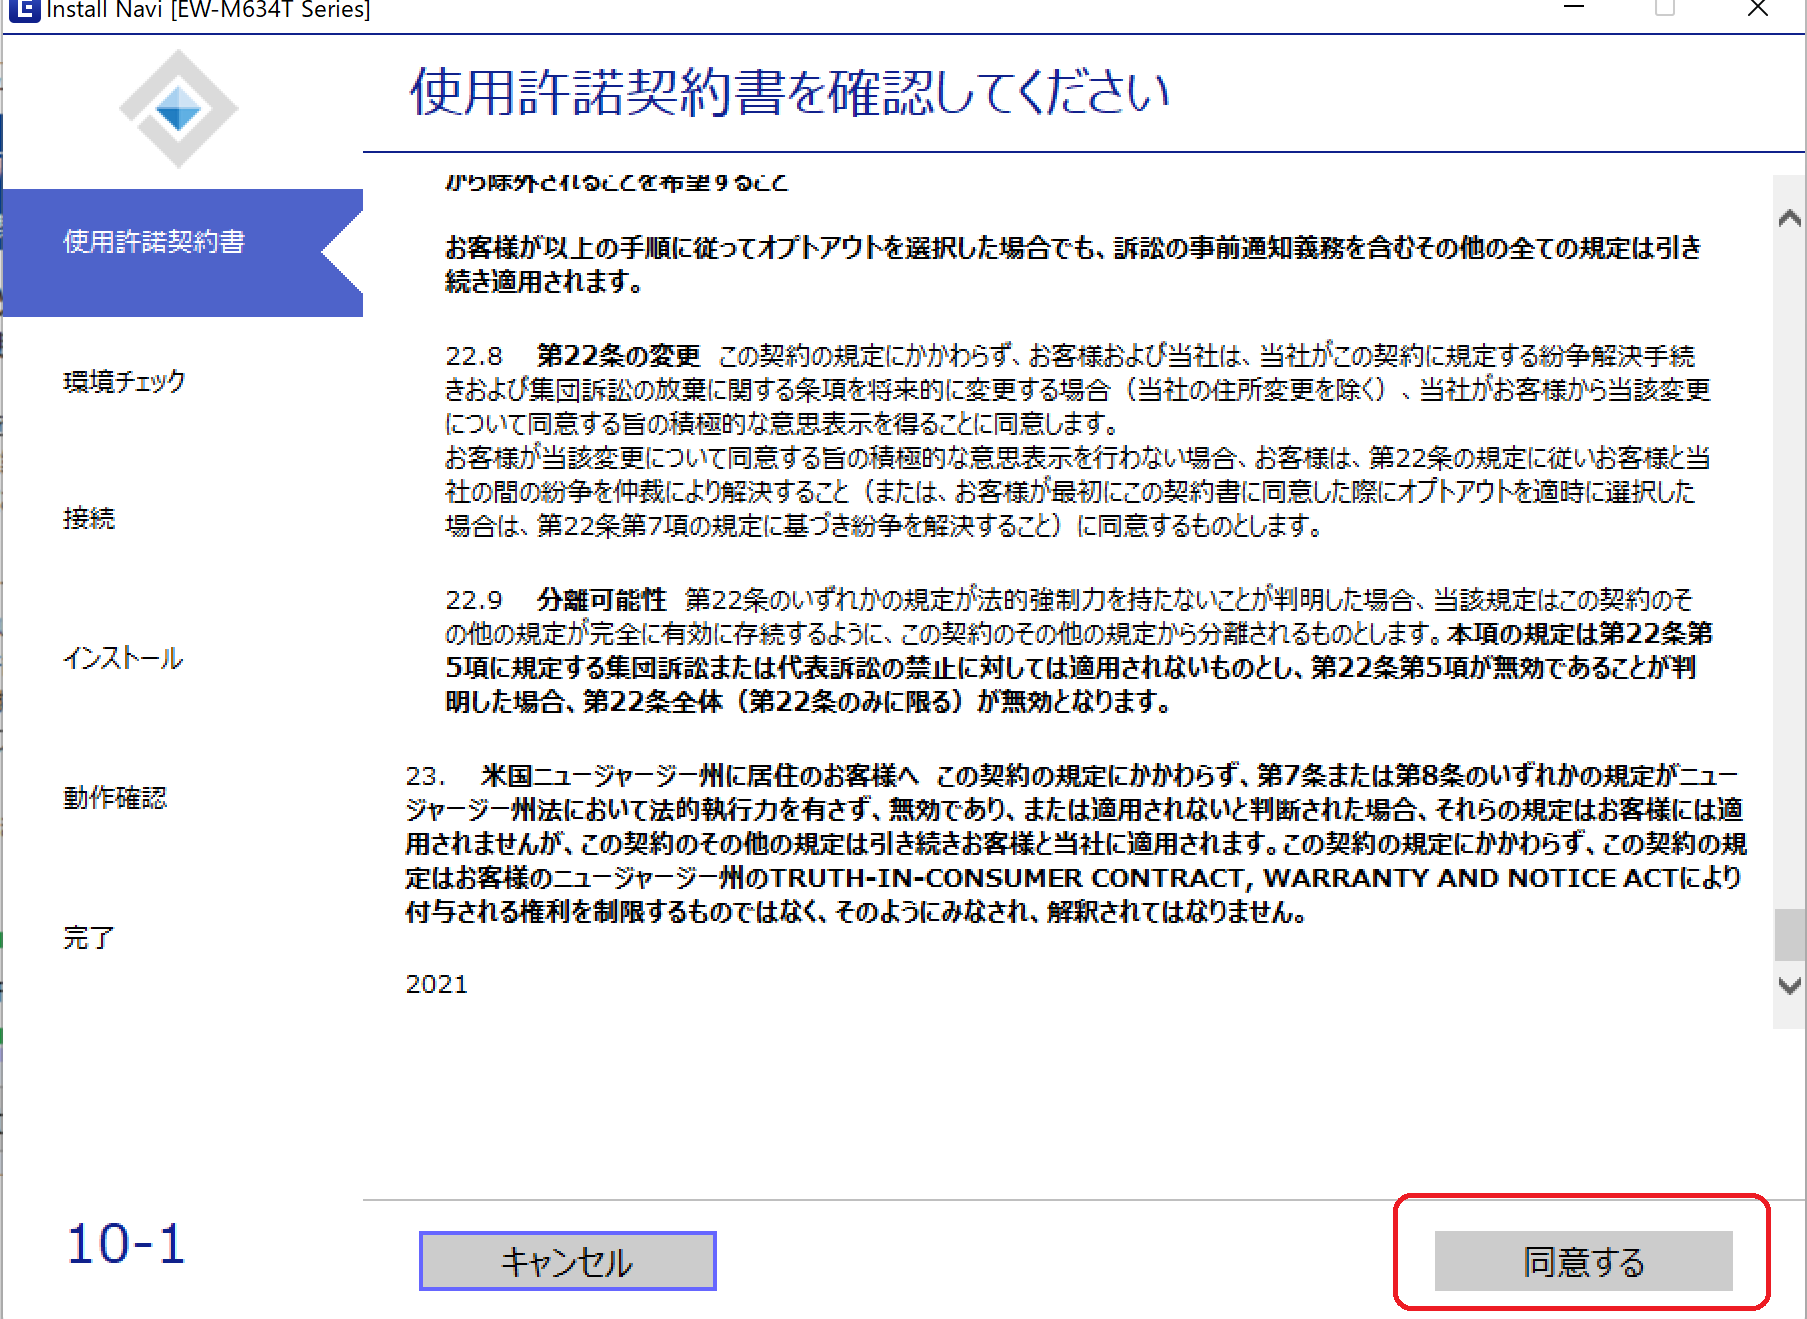Image resolution: width=1807 pixels, height=1319 pixels.
Task: Click the scroll down arrow of license text
Action: tap(1789, 985)
